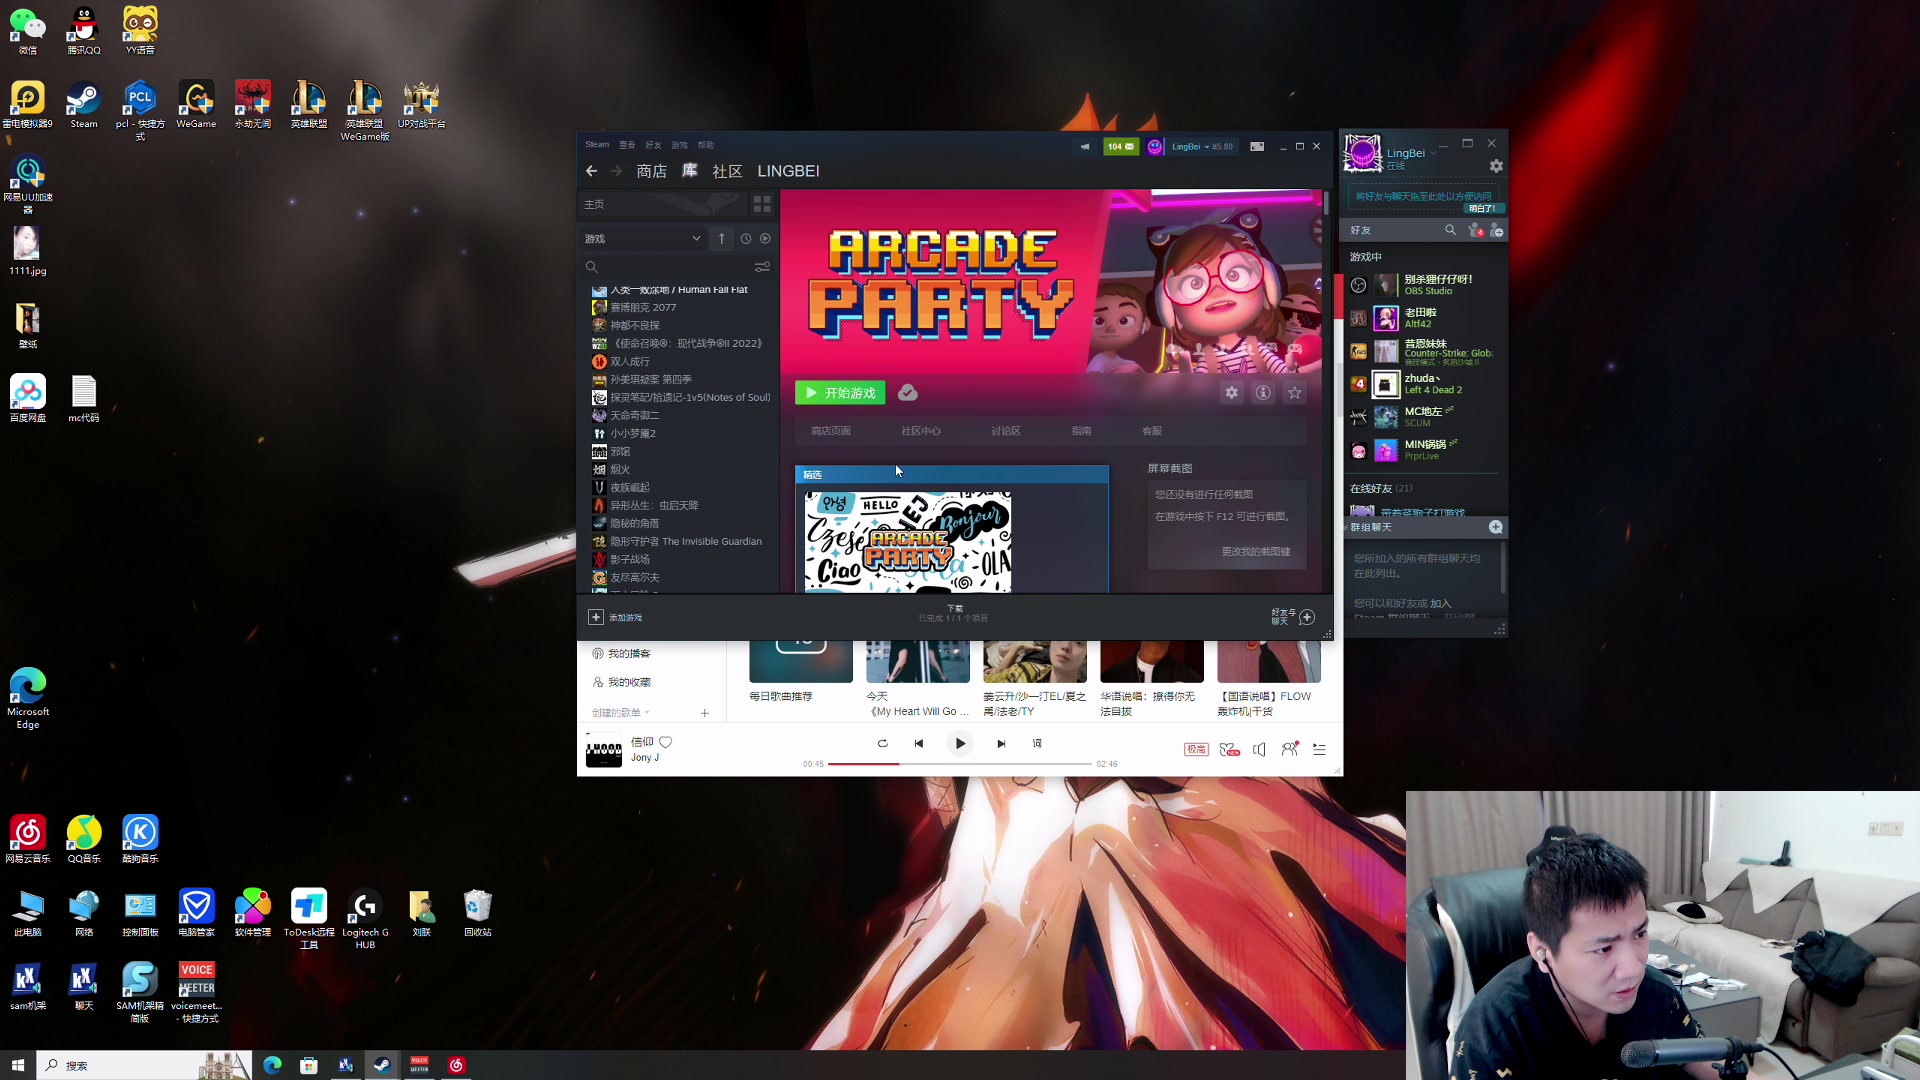Viewport: 1920px width, 1080px height.
Task: Search friends with magnifier icon
Action: (1450, 230)
